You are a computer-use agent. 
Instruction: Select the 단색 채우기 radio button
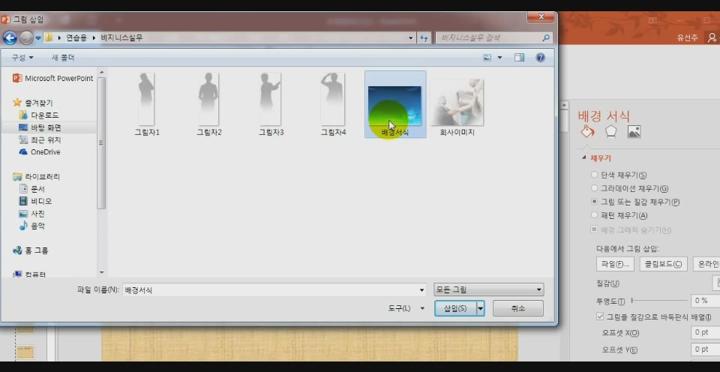pyautogui.click(x=594, y=175)
